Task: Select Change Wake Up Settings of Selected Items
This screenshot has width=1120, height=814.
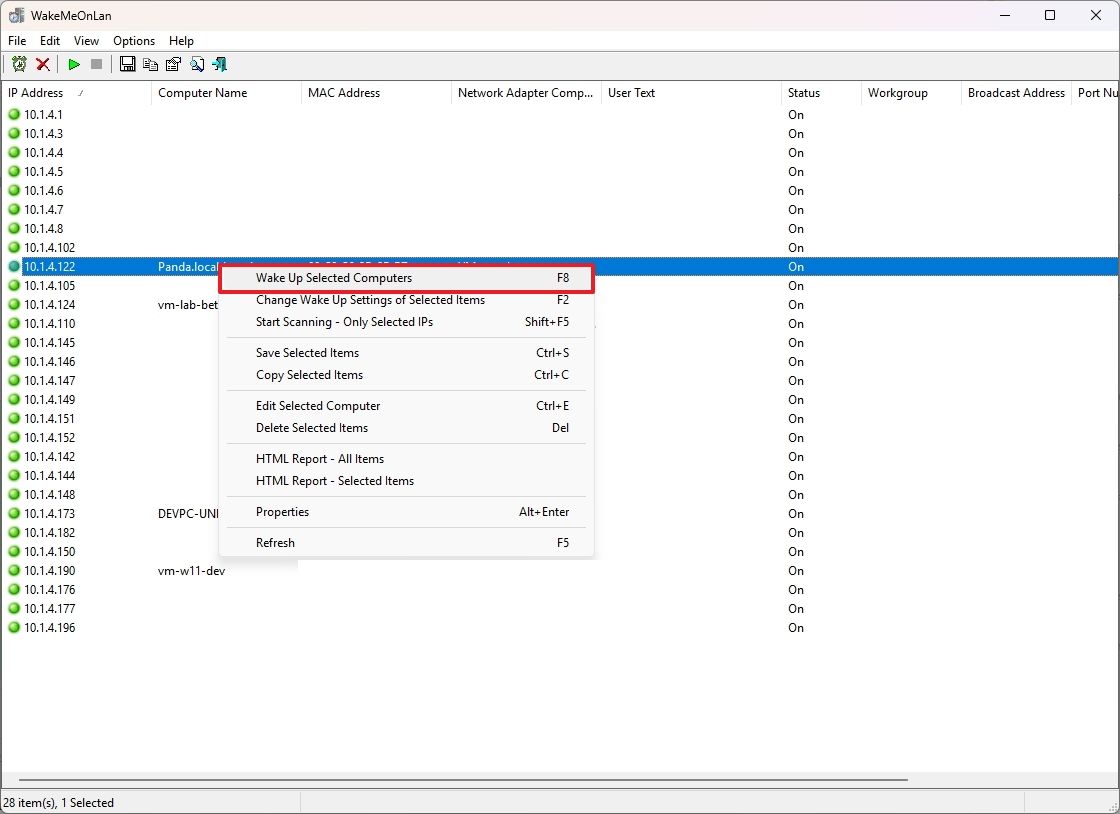Action: 370,300
